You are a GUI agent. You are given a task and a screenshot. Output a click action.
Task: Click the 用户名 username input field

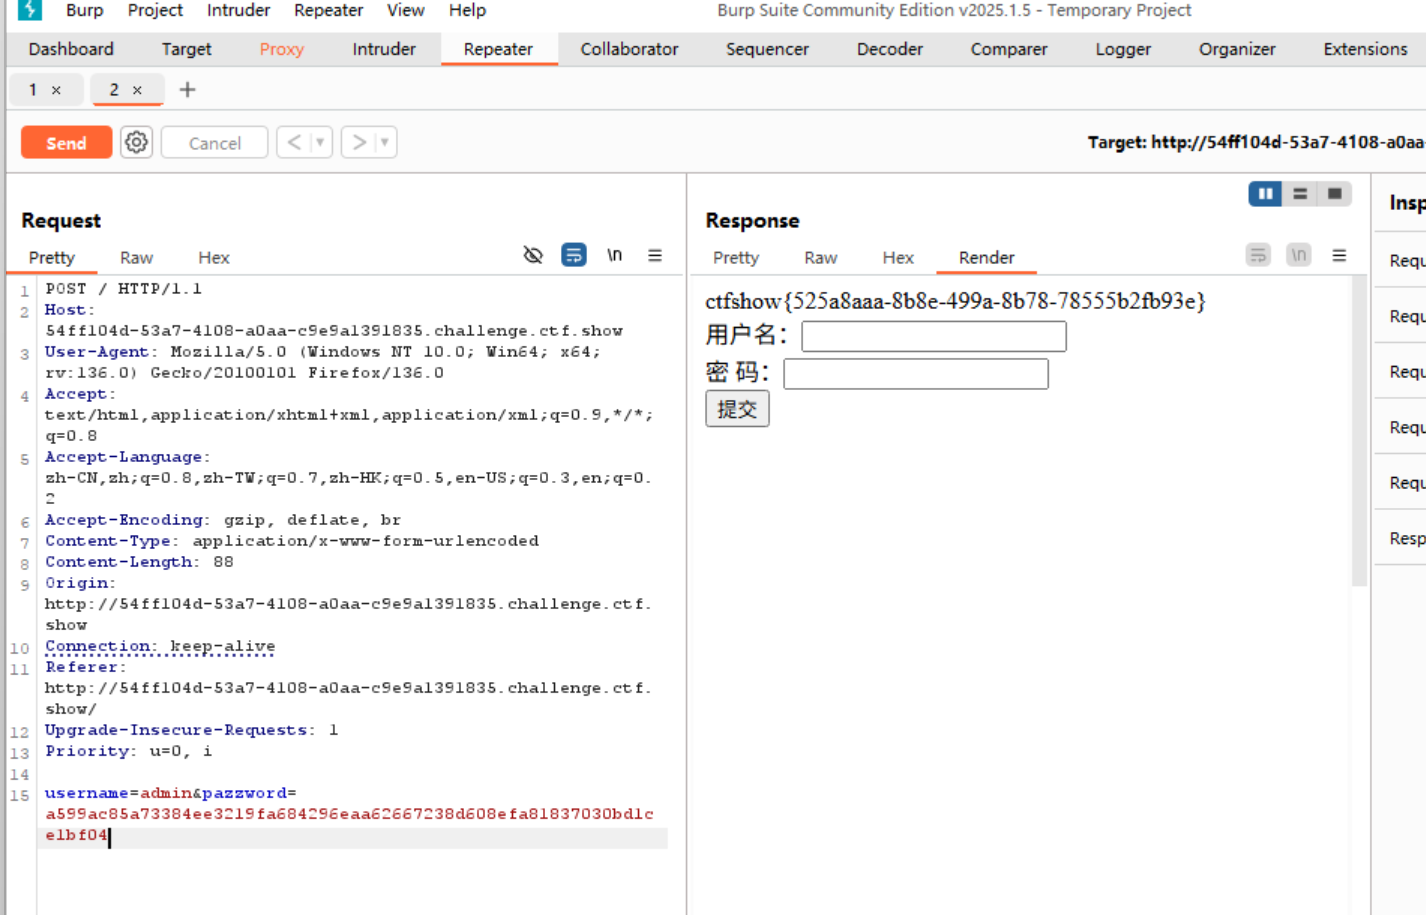934,336
